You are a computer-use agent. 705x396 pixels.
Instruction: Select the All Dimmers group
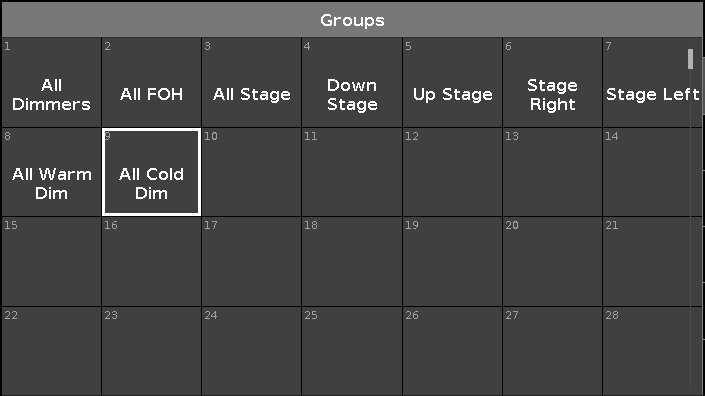(x=51, y=82)
